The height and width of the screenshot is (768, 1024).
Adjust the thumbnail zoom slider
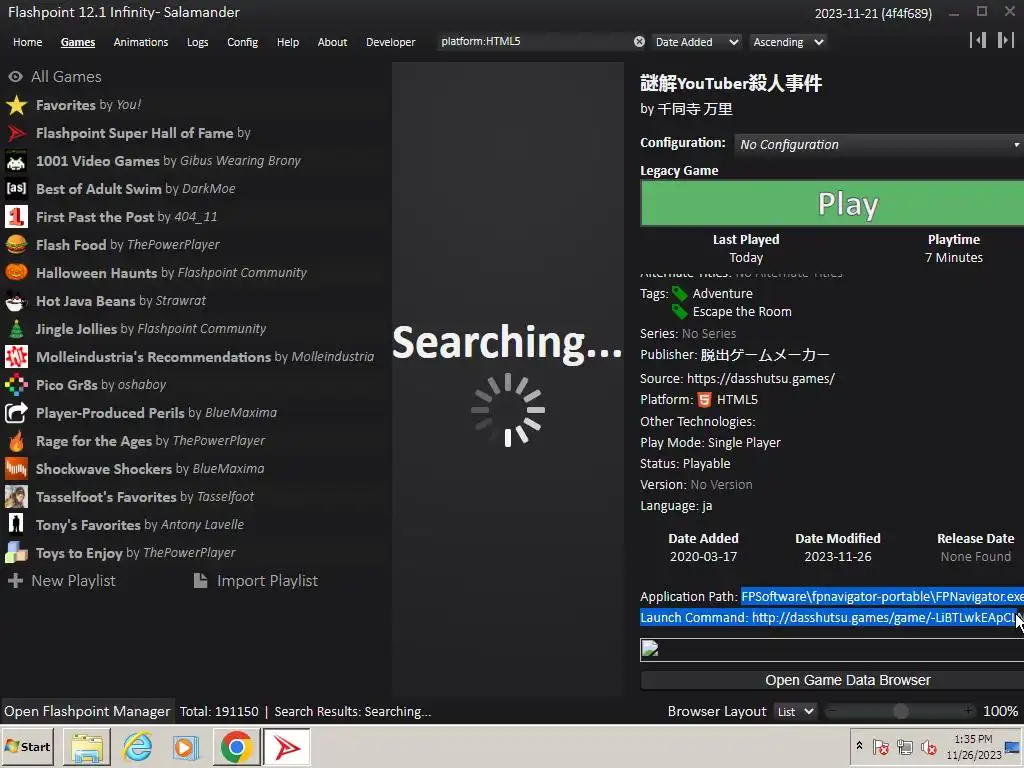tap(901, 711)
